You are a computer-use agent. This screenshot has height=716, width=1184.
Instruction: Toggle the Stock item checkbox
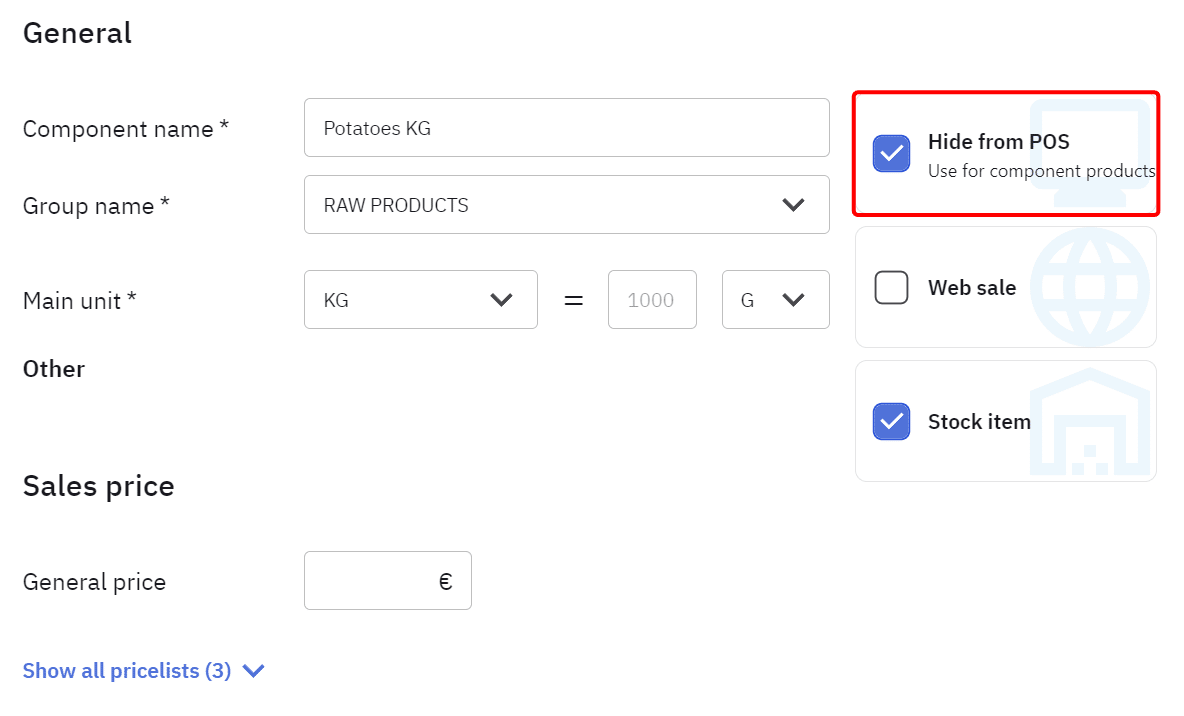pyautogui.click(x=891, y=422)
